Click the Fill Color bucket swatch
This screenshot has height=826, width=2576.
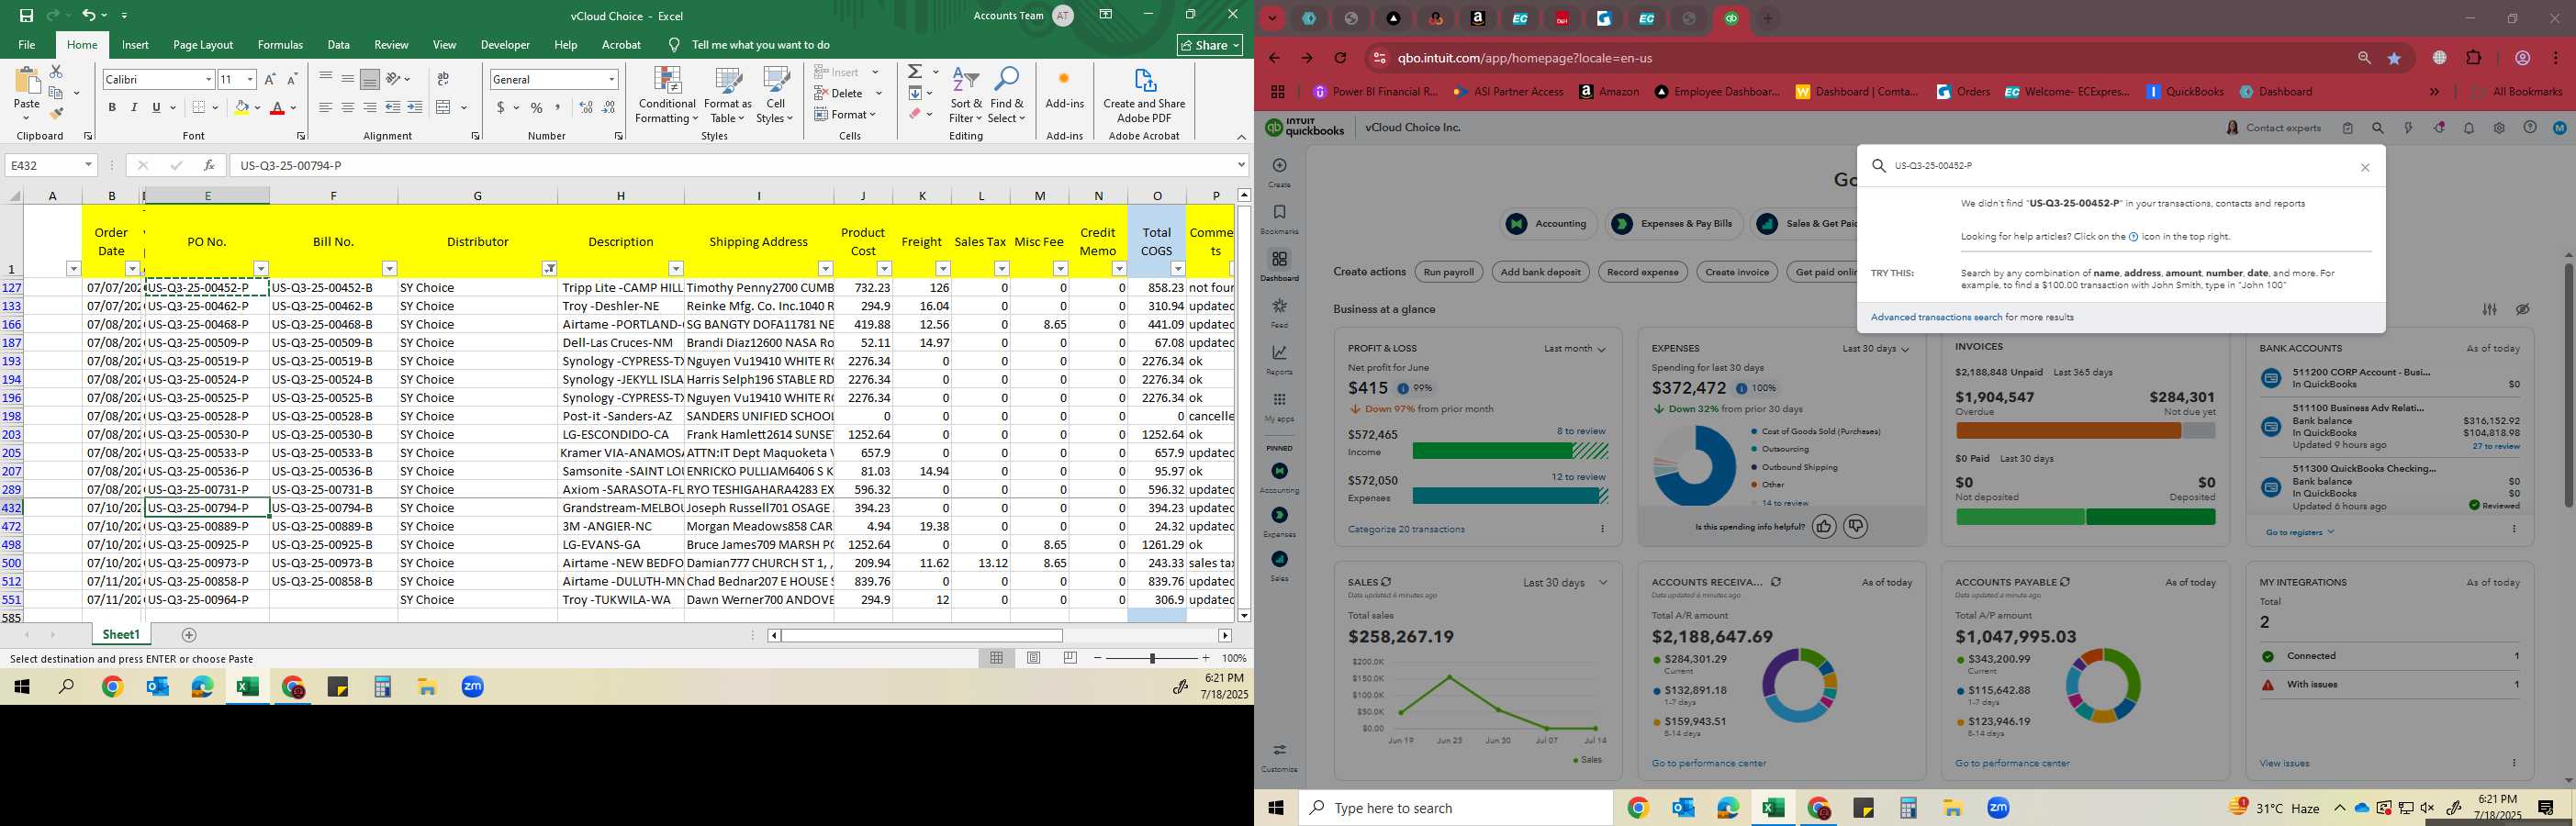click(241, 108)
